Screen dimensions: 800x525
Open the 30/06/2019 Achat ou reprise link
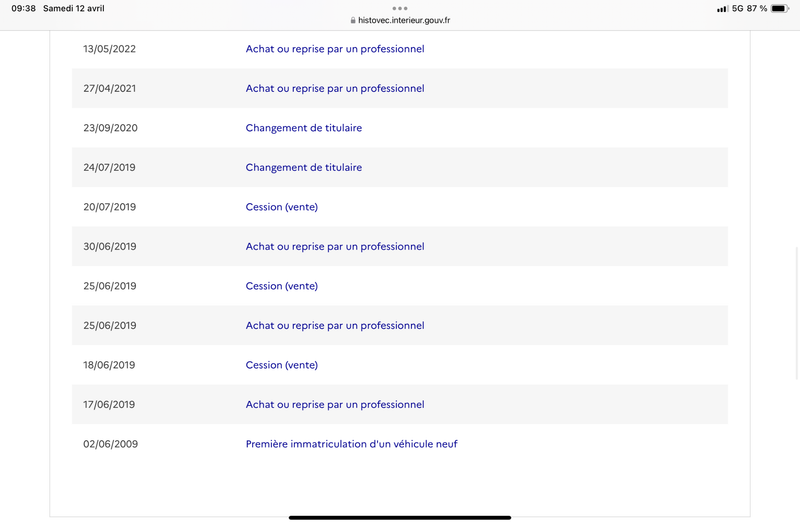(x=335, y=246)
